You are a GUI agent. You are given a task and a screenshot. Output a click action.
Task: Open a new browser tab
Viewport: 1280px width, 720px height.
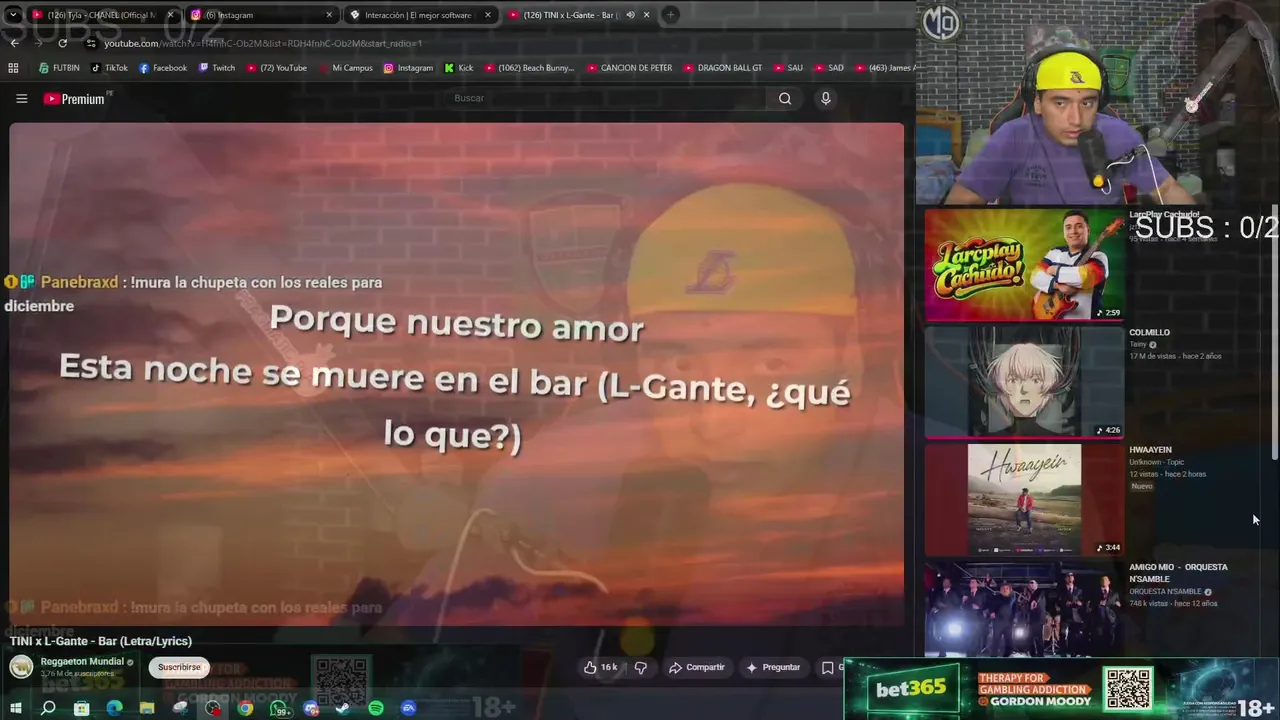click(x=671, y=15)
